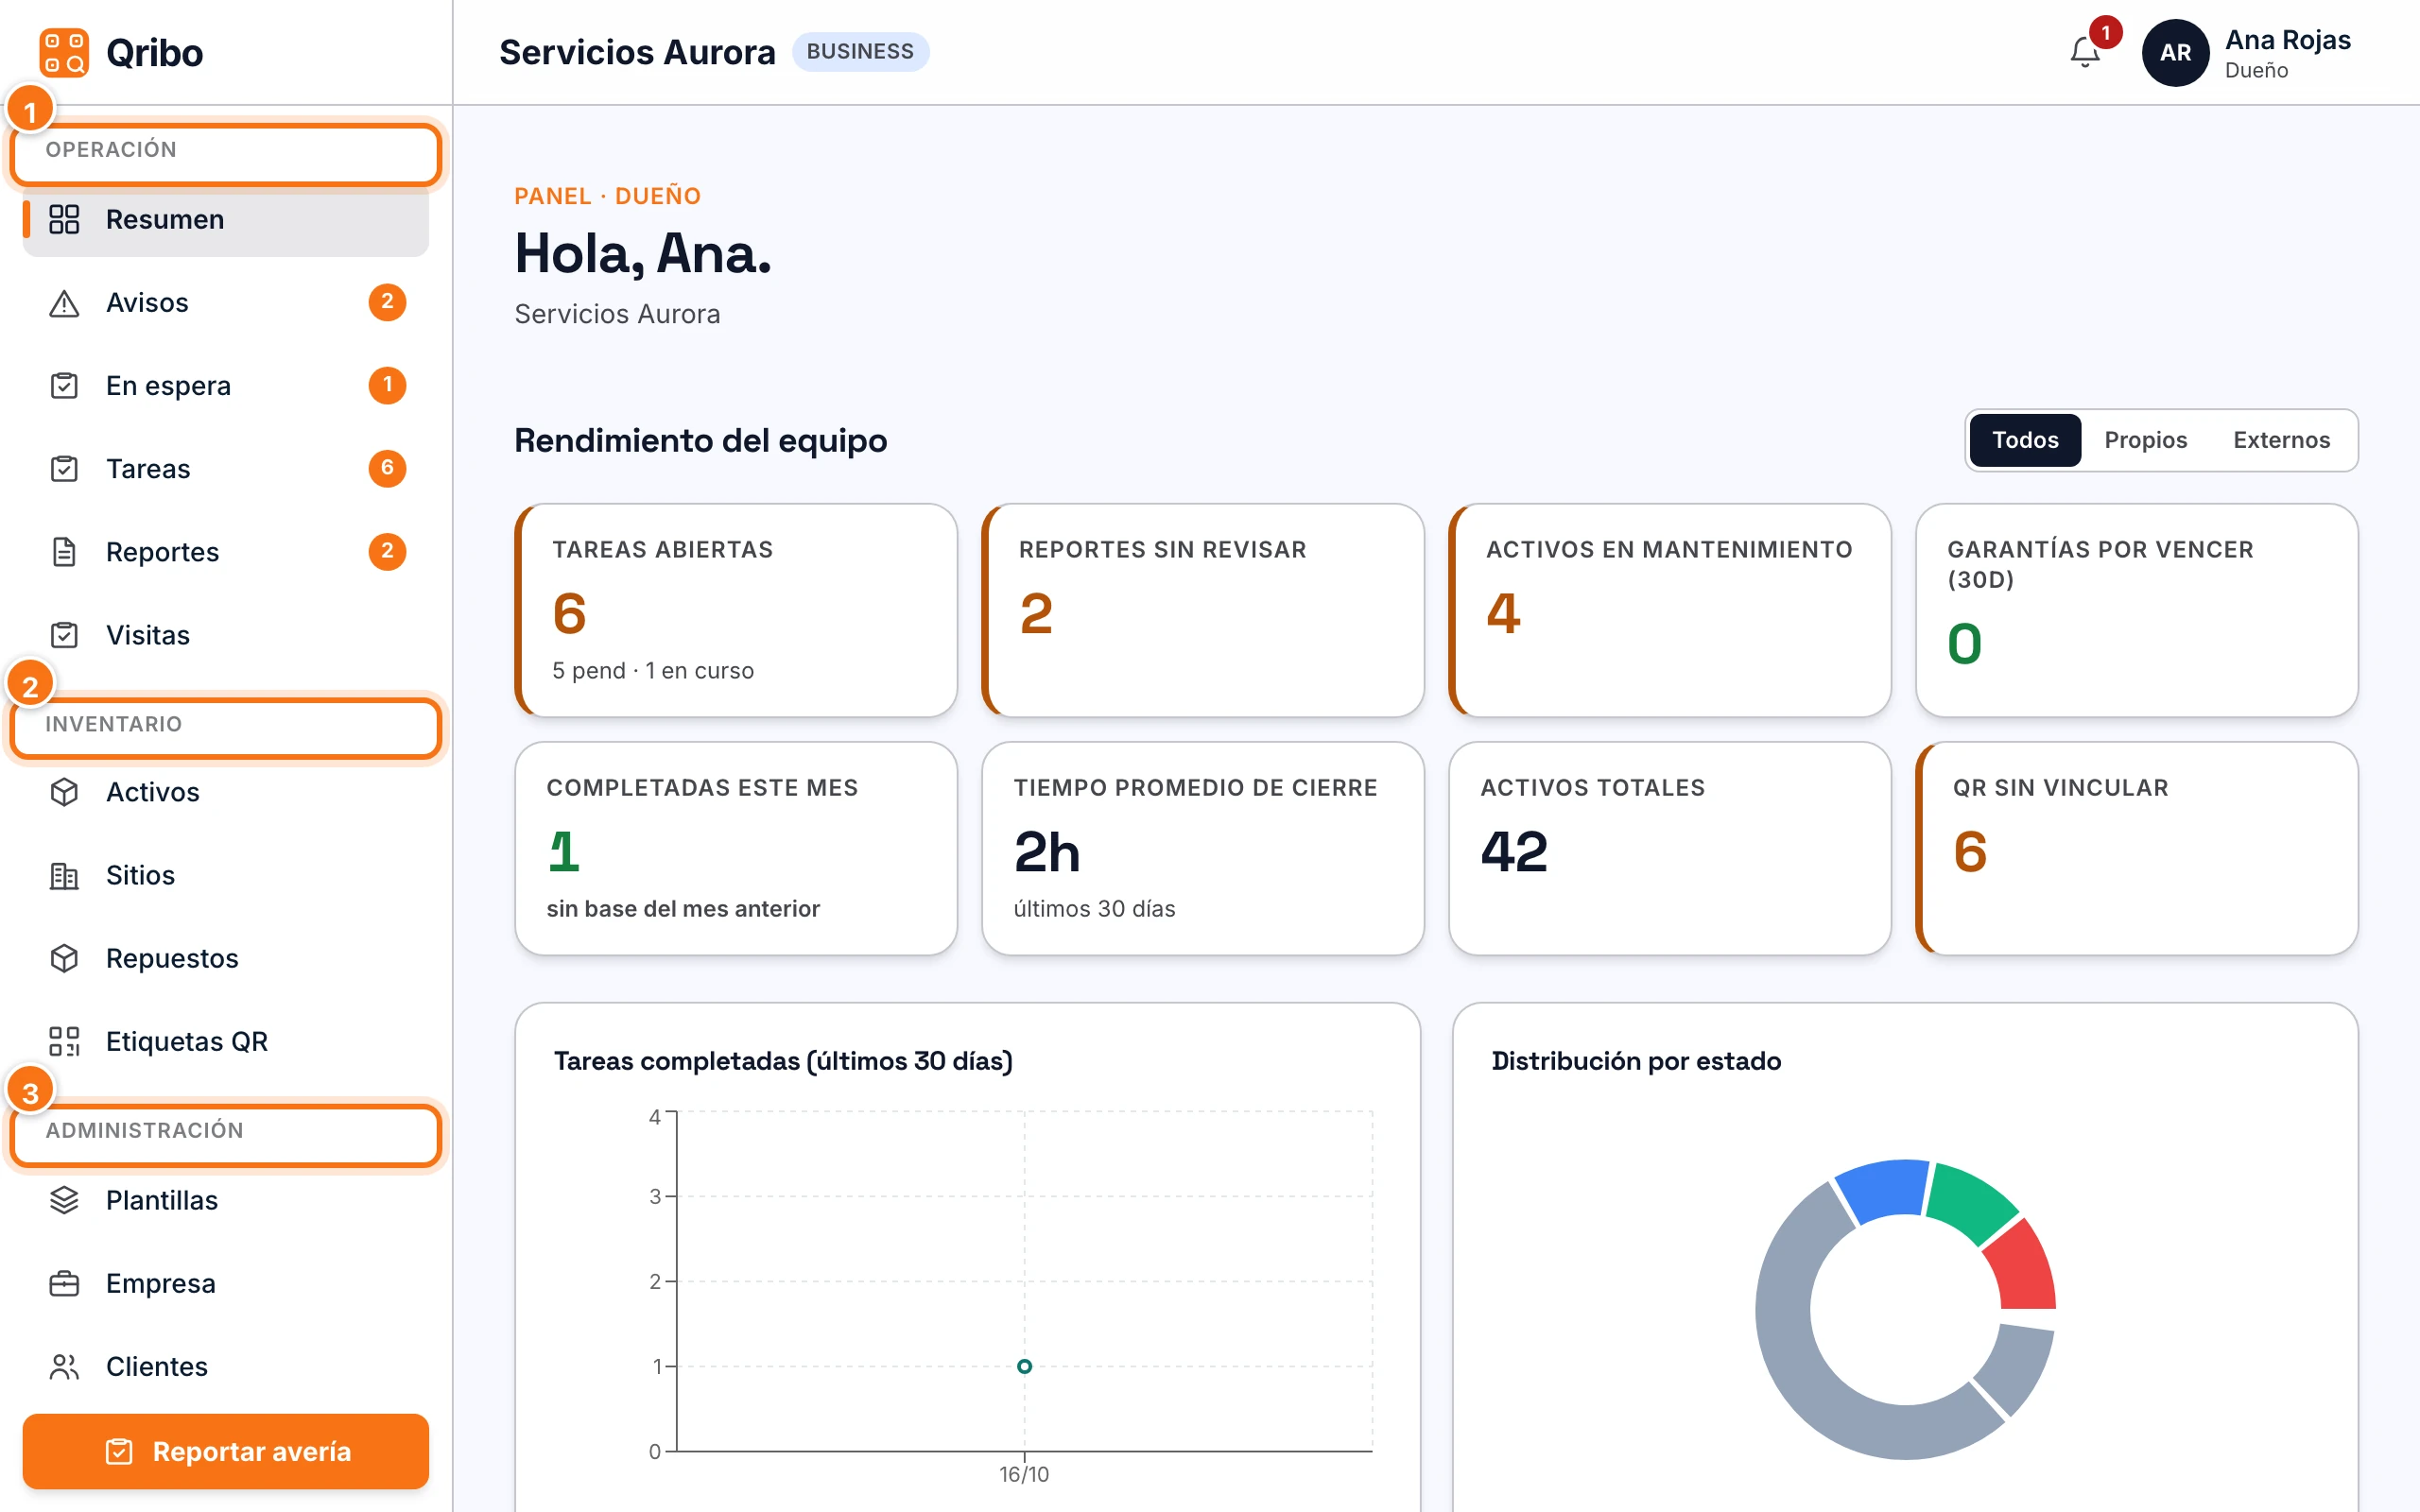Click the AR user avatar
The height and width of the screenshot is (1512, 2420).
[2175, 53]
